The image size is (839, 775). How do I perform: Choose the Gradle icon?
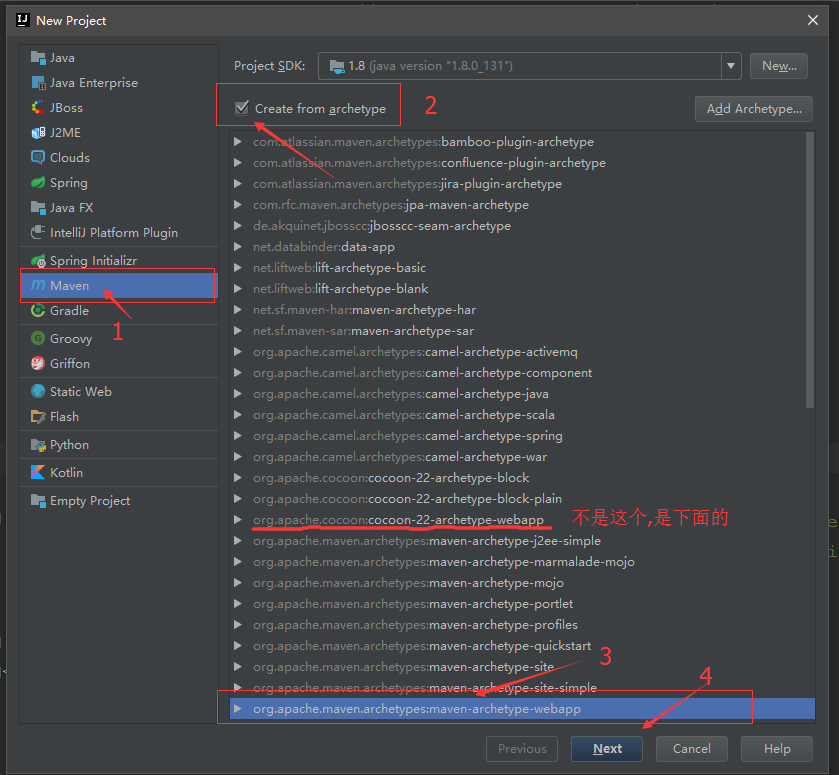tap(38, 310)
